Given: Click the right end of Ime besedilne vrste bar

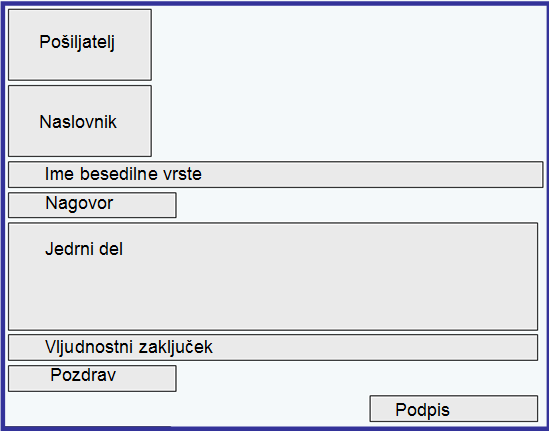Looking at the screenshot, I should 525,174.
